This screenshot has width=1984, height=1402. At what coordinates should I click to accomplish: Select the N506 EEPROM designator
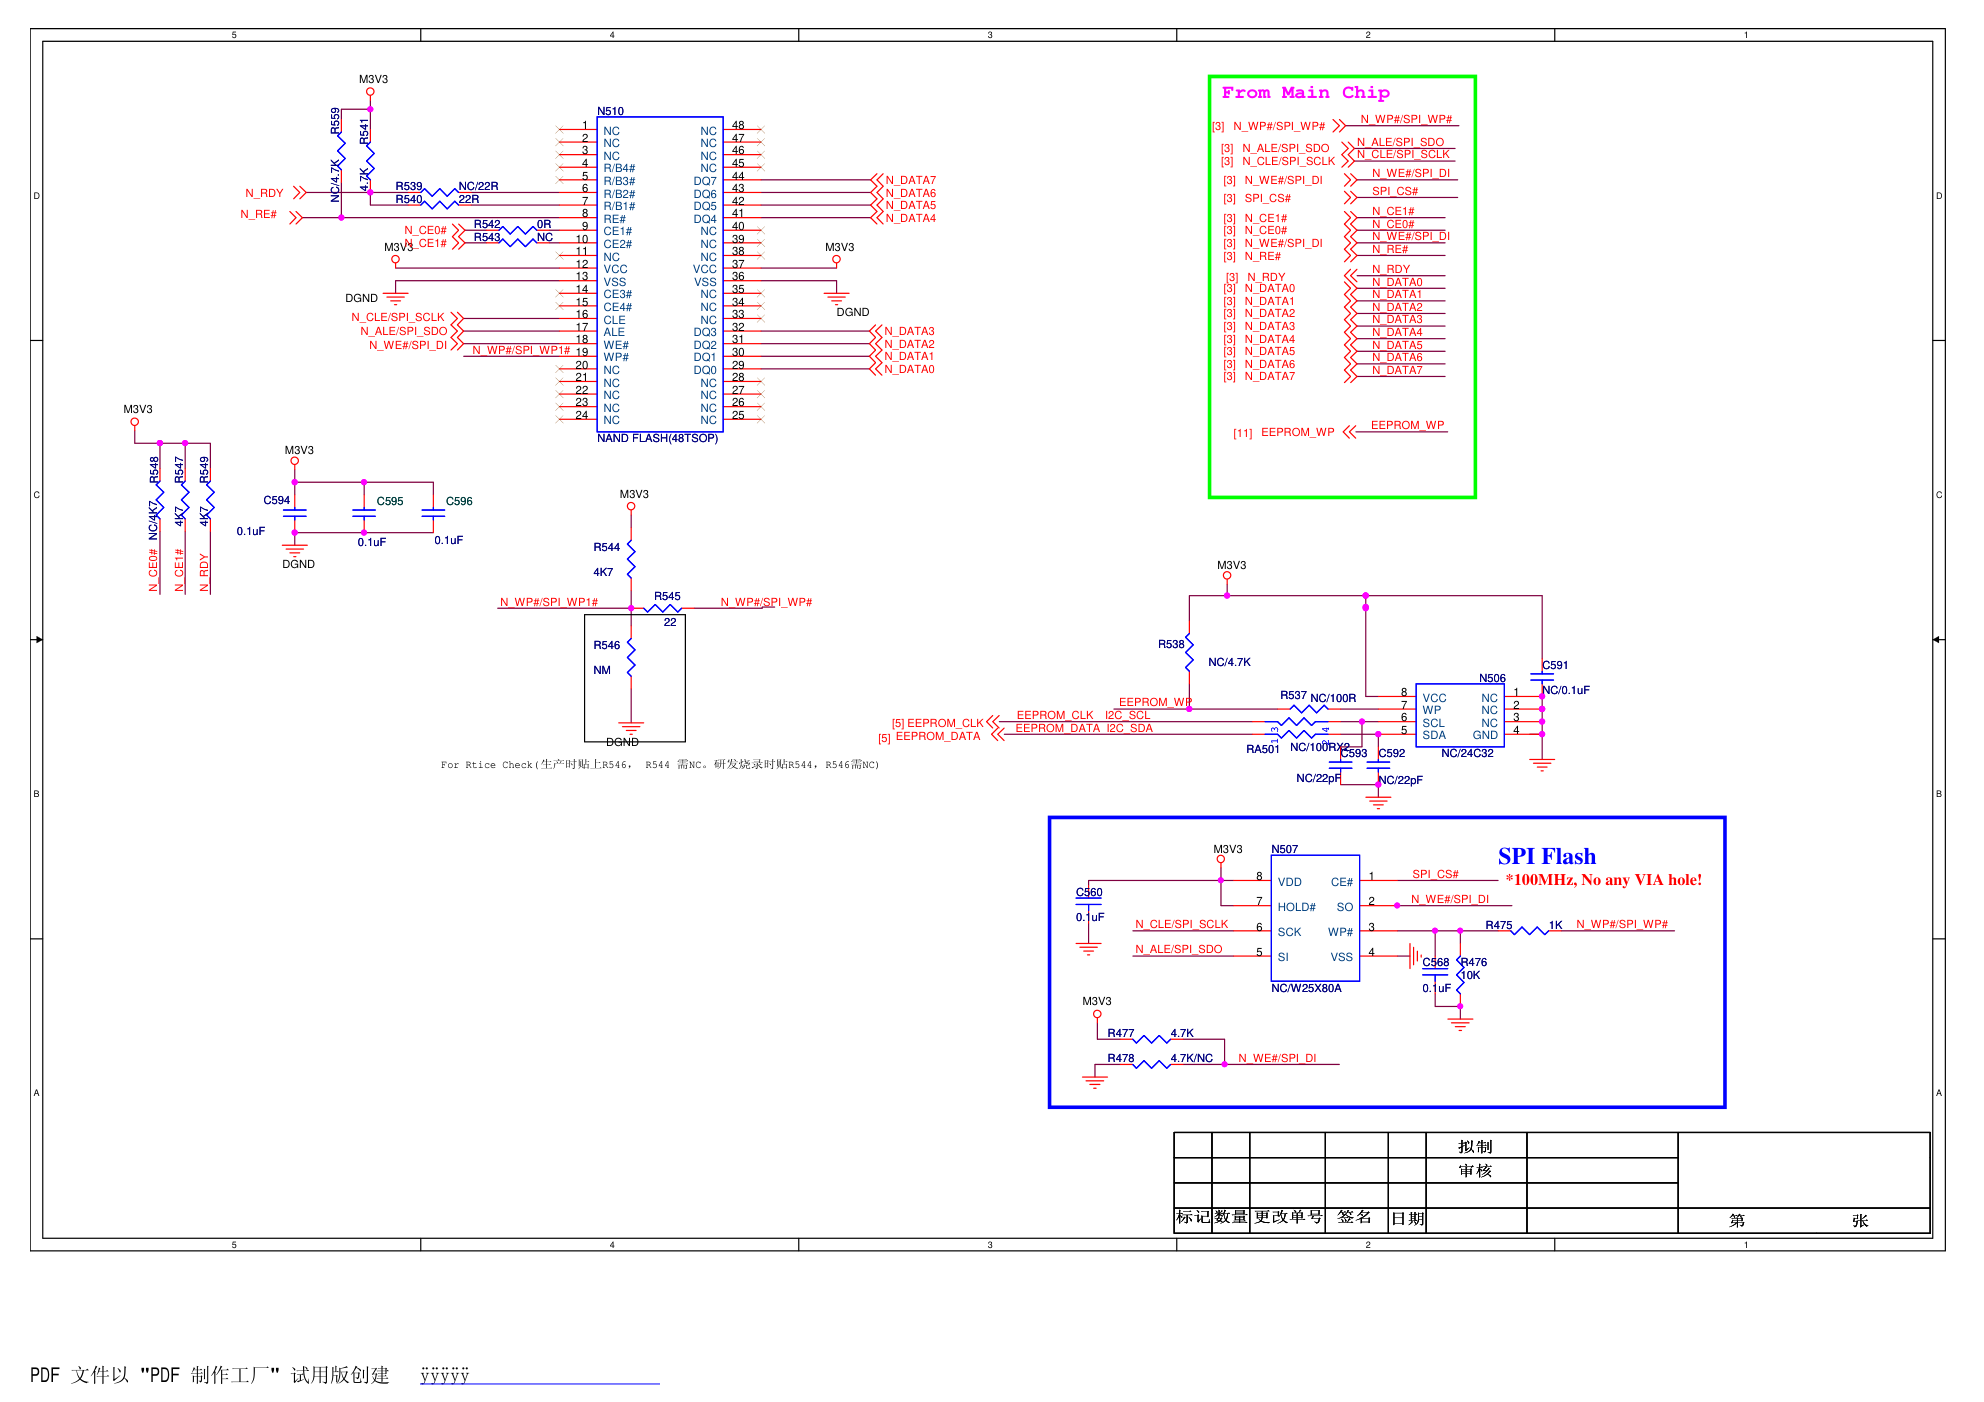pyautogui.click(x=1492, y=678)
